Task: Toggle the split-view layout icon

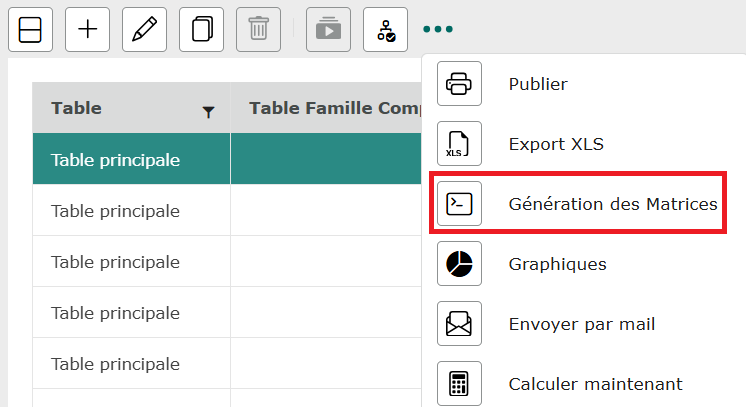Action: [30, 29]
